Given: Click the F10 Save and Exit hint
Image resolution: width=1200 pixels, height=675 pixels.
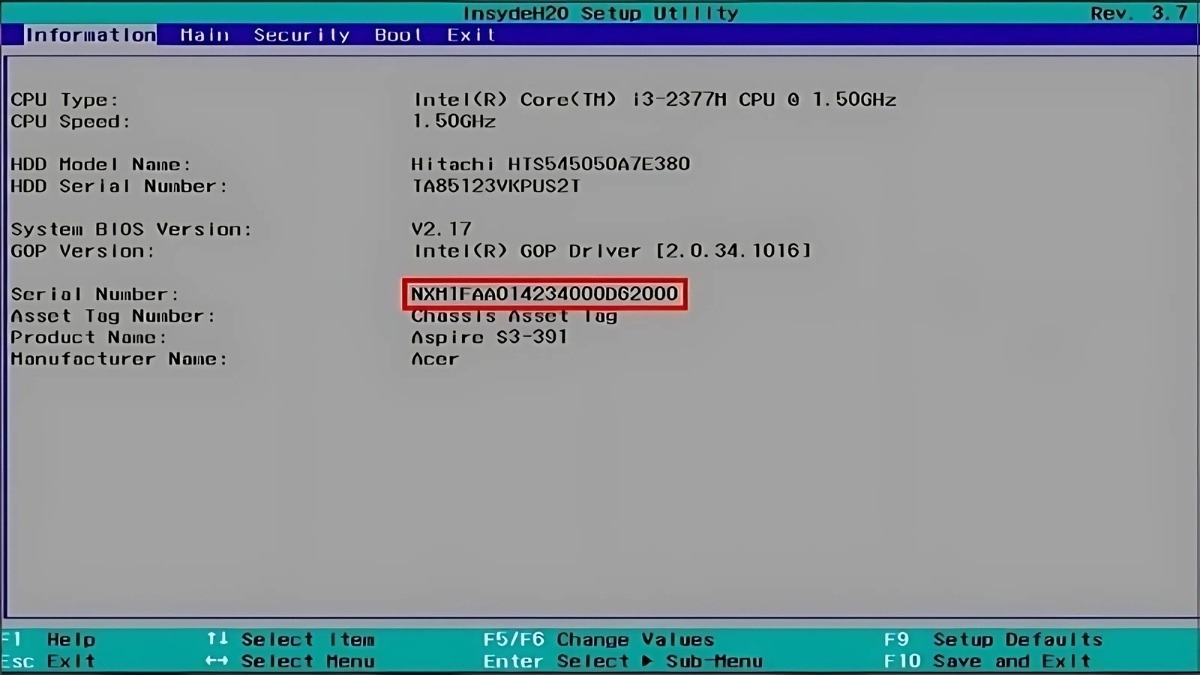Looking at the screenshot, I should coord(988,661).
